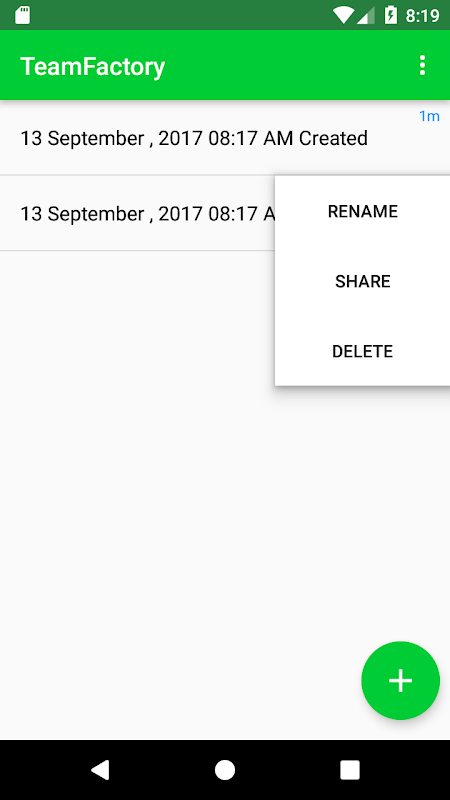
Task: Choose DELETE from the popup menu
Action: (363, 351)
